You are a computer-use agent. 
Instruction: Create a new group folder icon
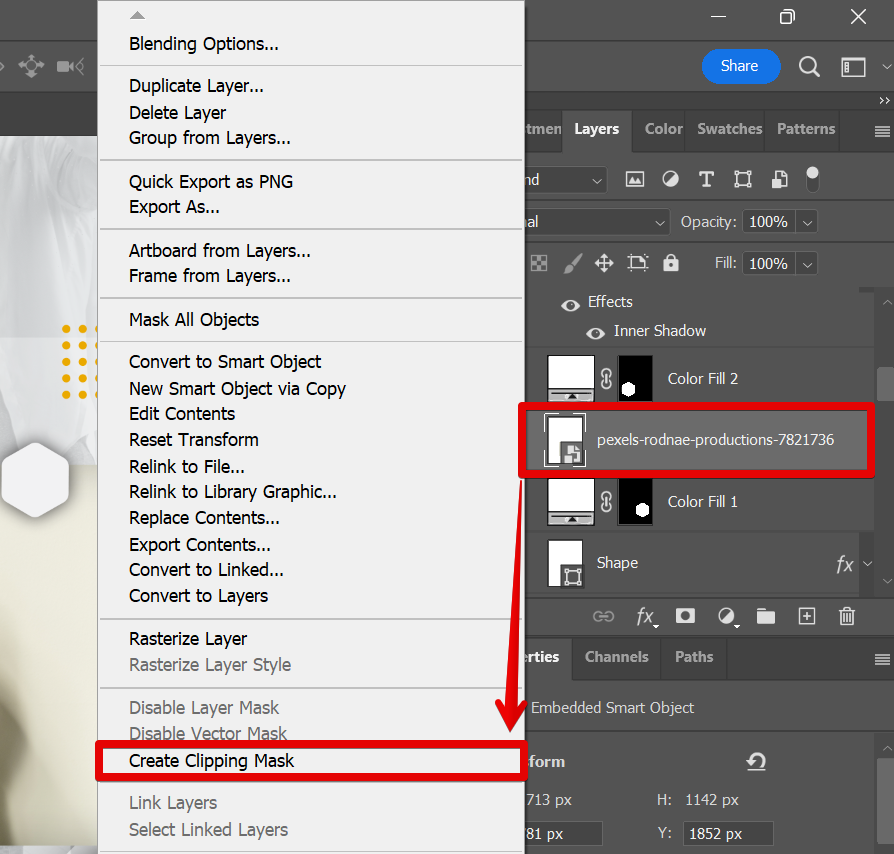pyautogui.click(x=766, y=617)
